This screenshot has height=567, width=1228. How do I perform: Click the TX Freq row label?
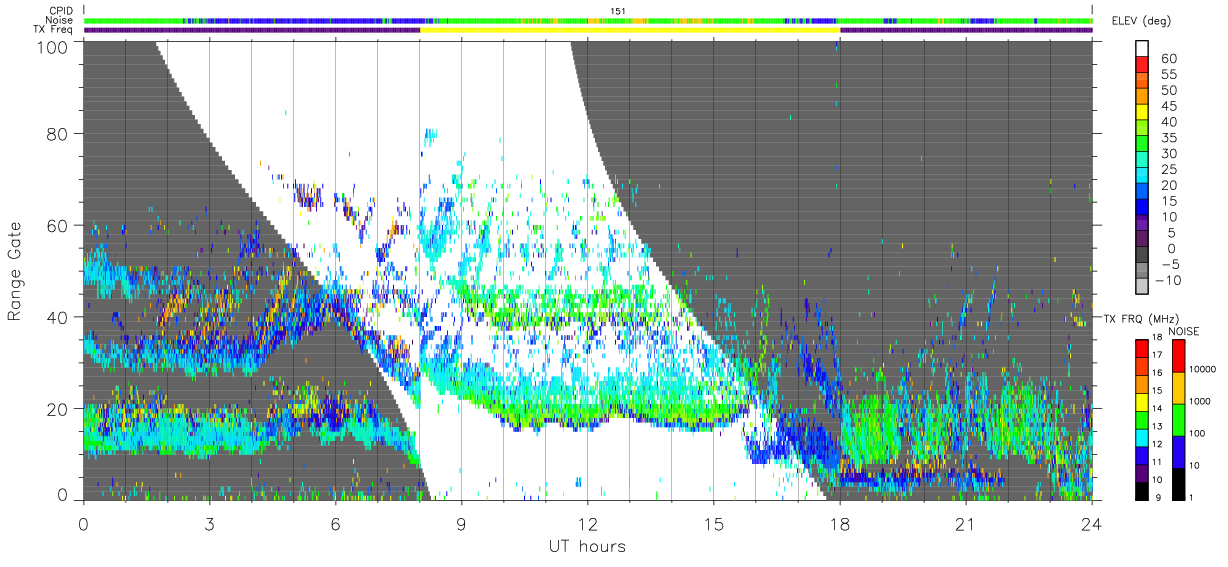click(54, 29)
